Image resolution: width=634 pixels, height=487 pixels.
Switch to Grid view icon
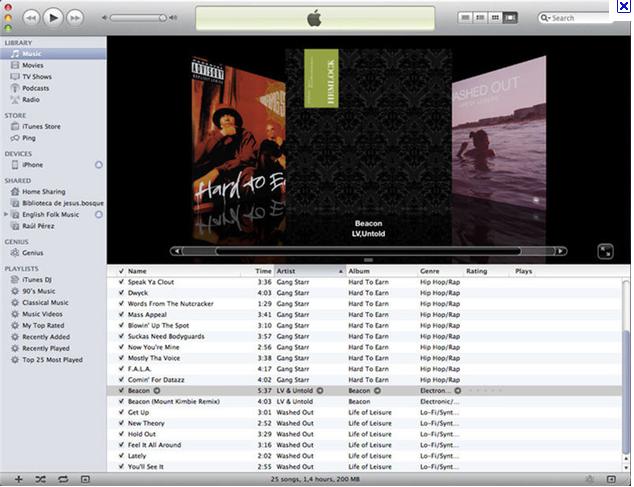point(495,17)
